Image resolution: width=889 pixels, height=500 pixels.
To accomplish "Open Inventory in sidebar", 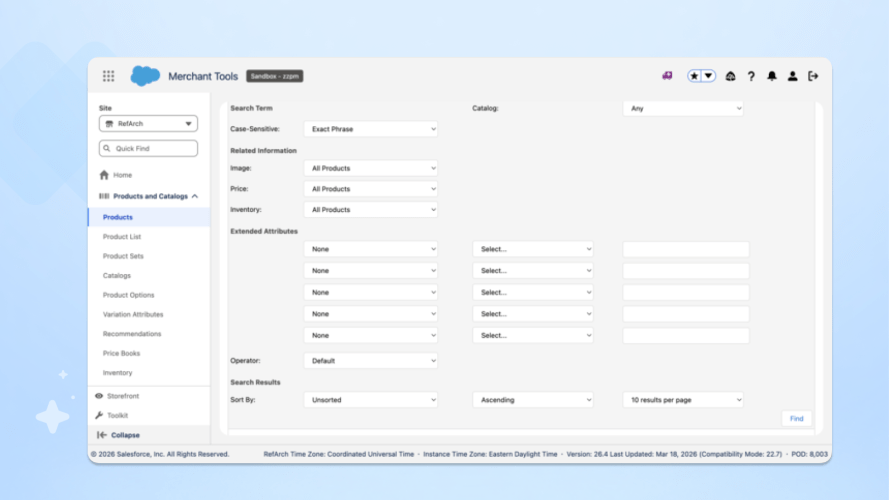I will click(x=117, y=372).
